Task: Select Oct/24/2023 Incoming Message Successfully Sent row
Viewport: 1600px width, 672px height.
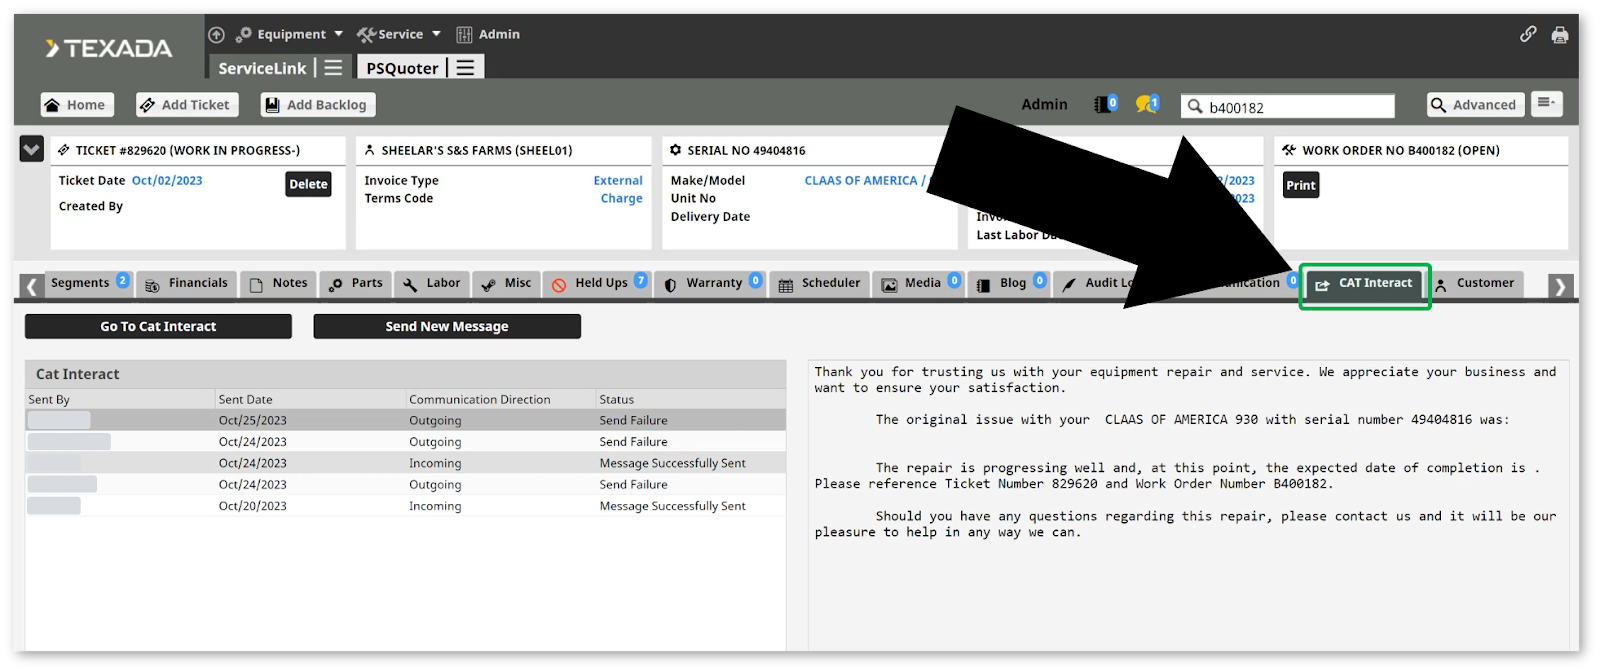Action: click(405, 464)
